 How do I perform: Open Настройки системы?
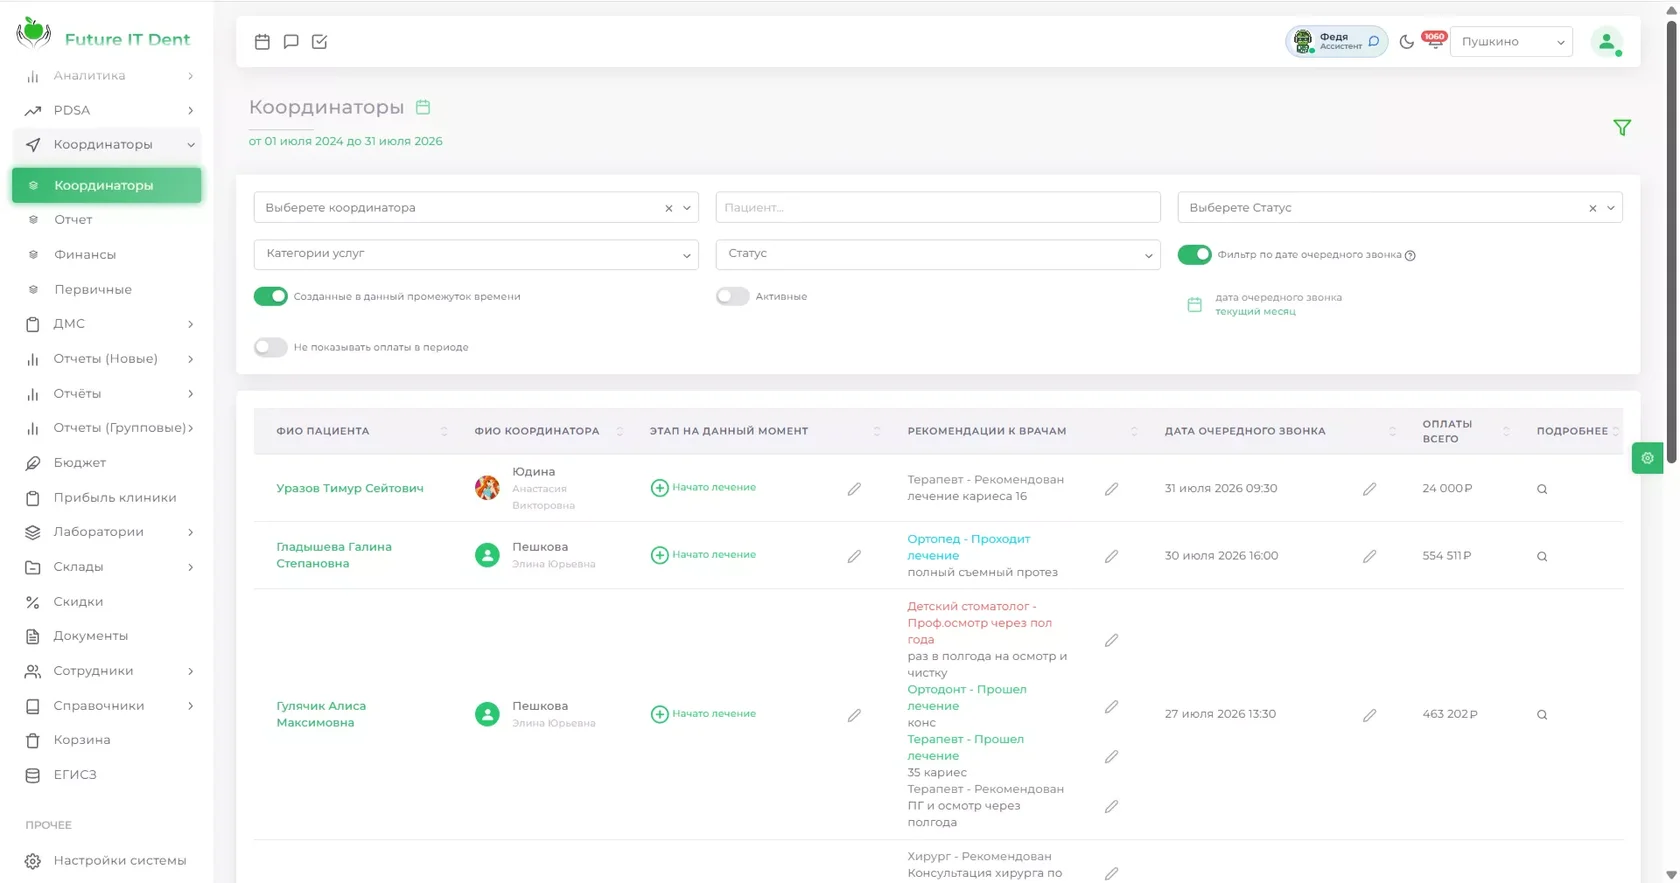click(x=107, y=861)
